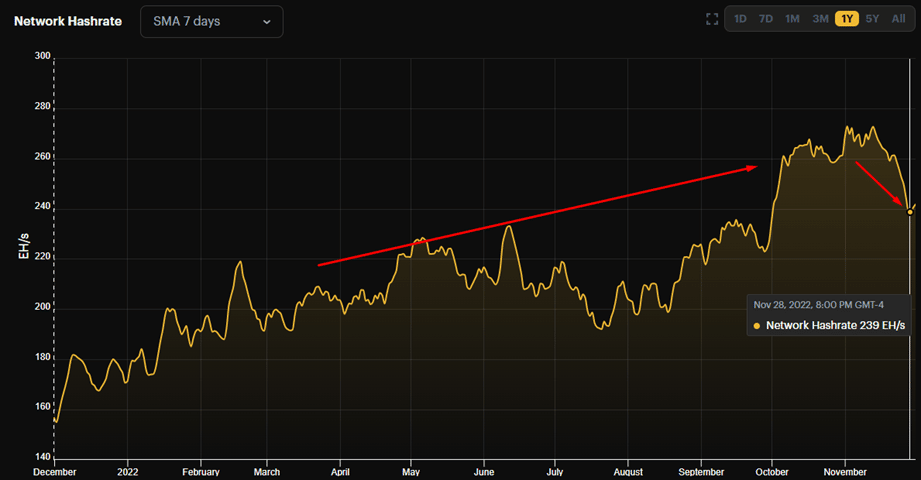921x480 pixels.
Task: Click the chevron arrow in SMA dropdown
Action: click(x=267, y=22)
